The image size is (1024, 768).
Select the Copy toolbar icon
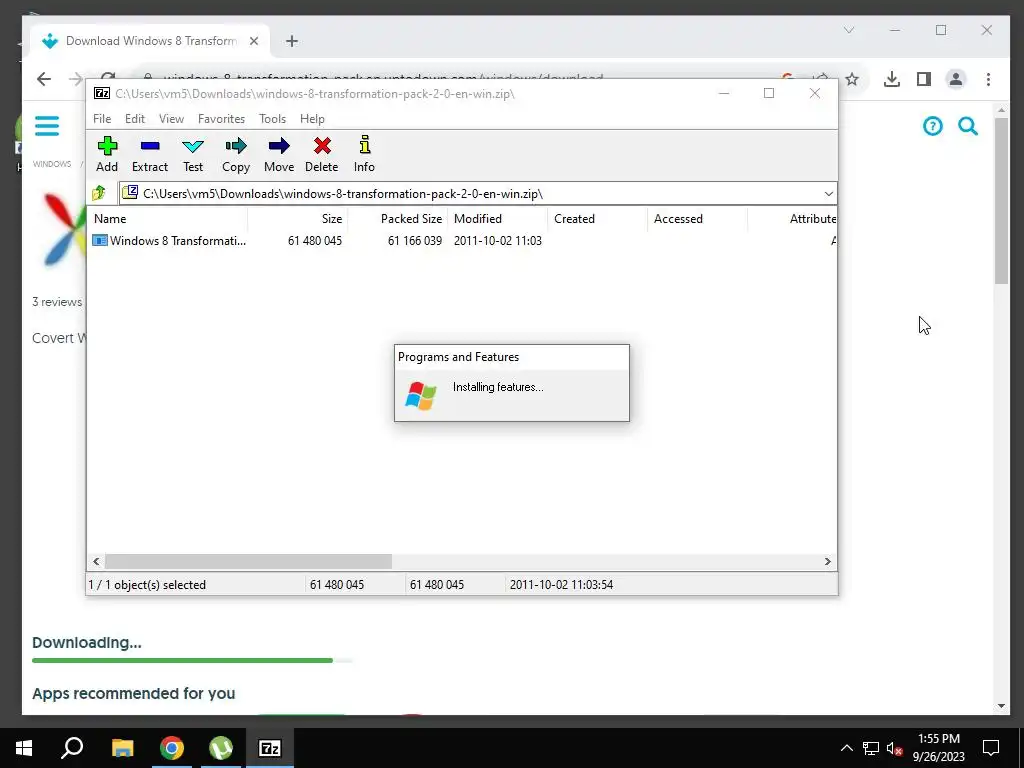pos(236,154)
